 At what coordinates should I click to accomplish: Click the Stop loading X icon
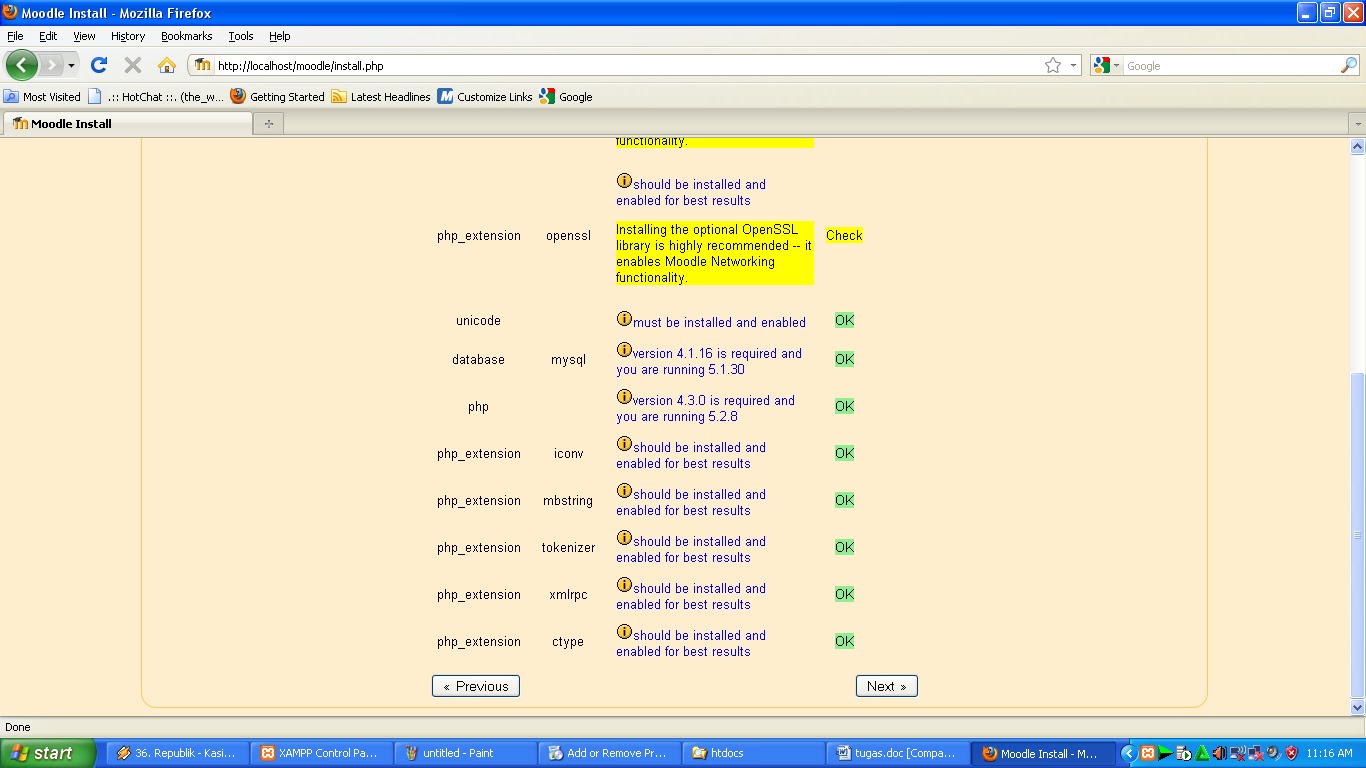point(132,65)
